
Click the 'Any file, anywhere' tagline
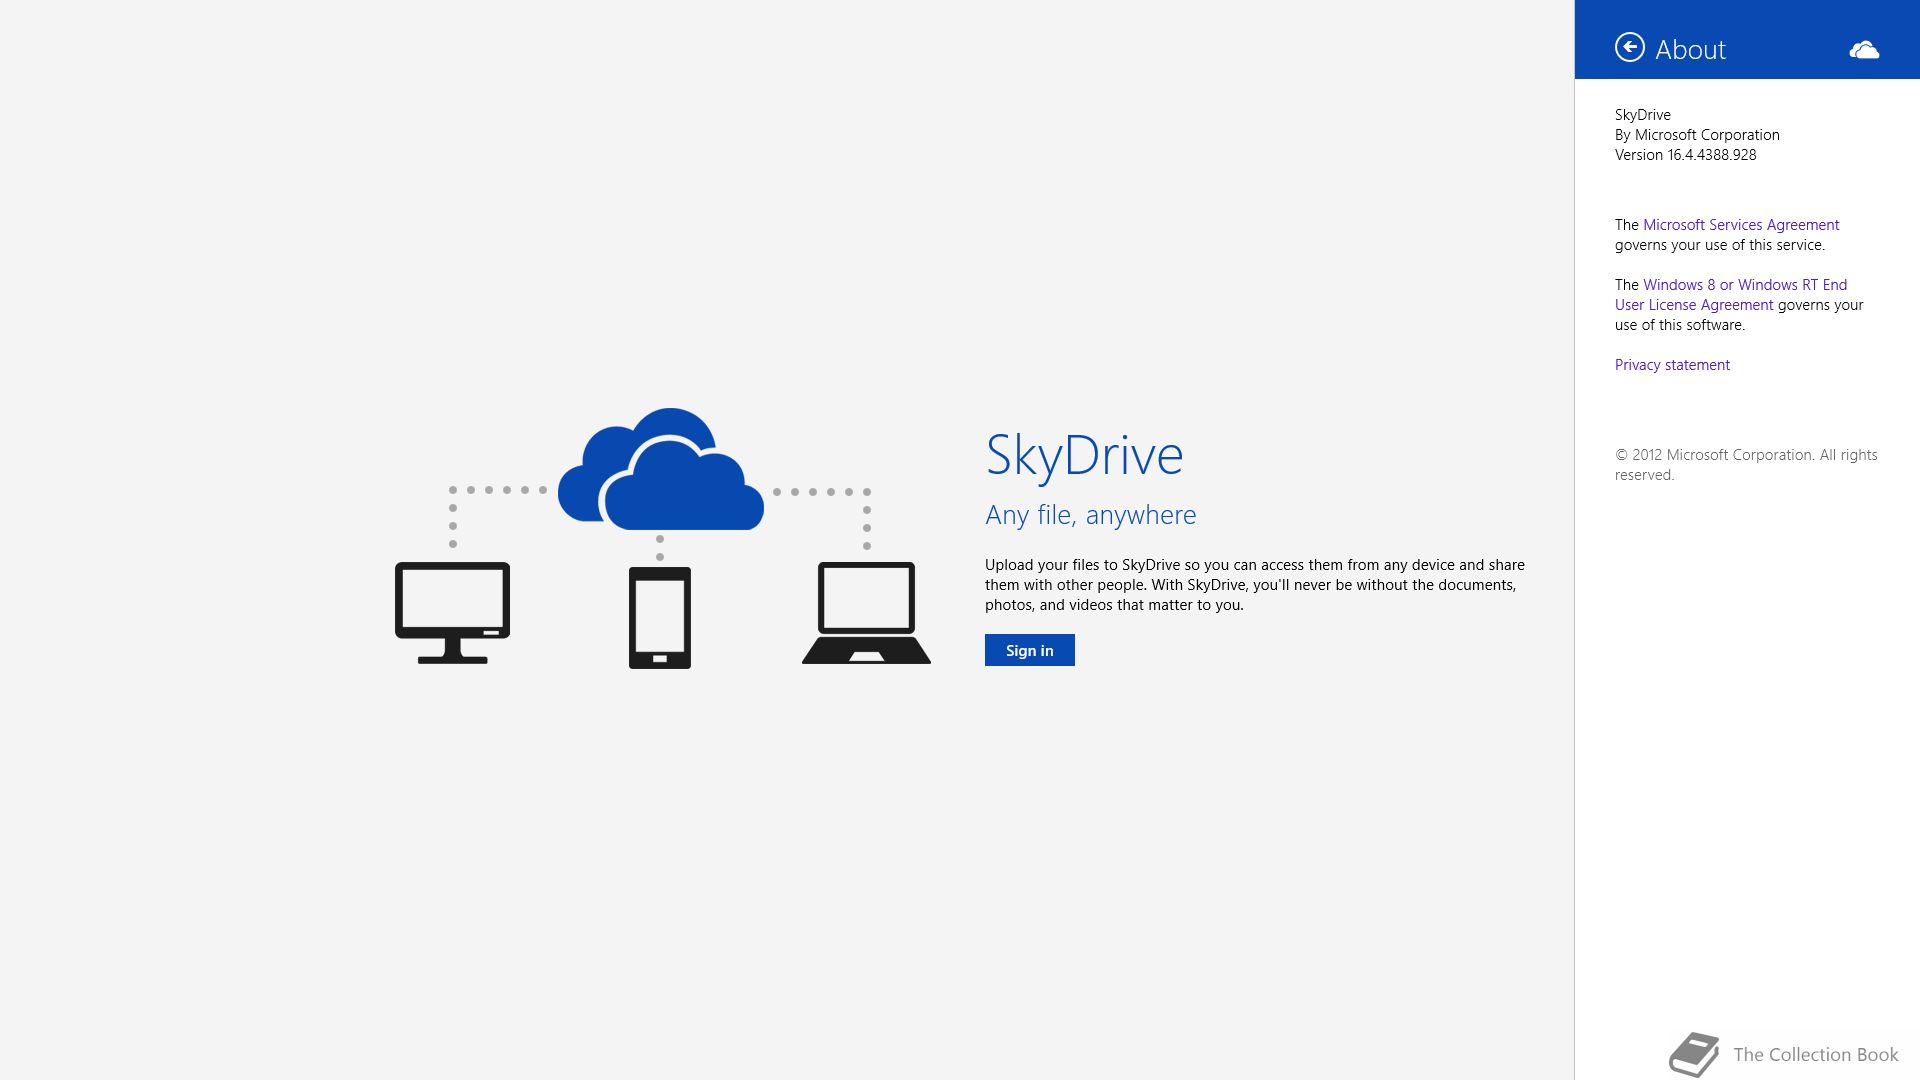coord(1091,515)
